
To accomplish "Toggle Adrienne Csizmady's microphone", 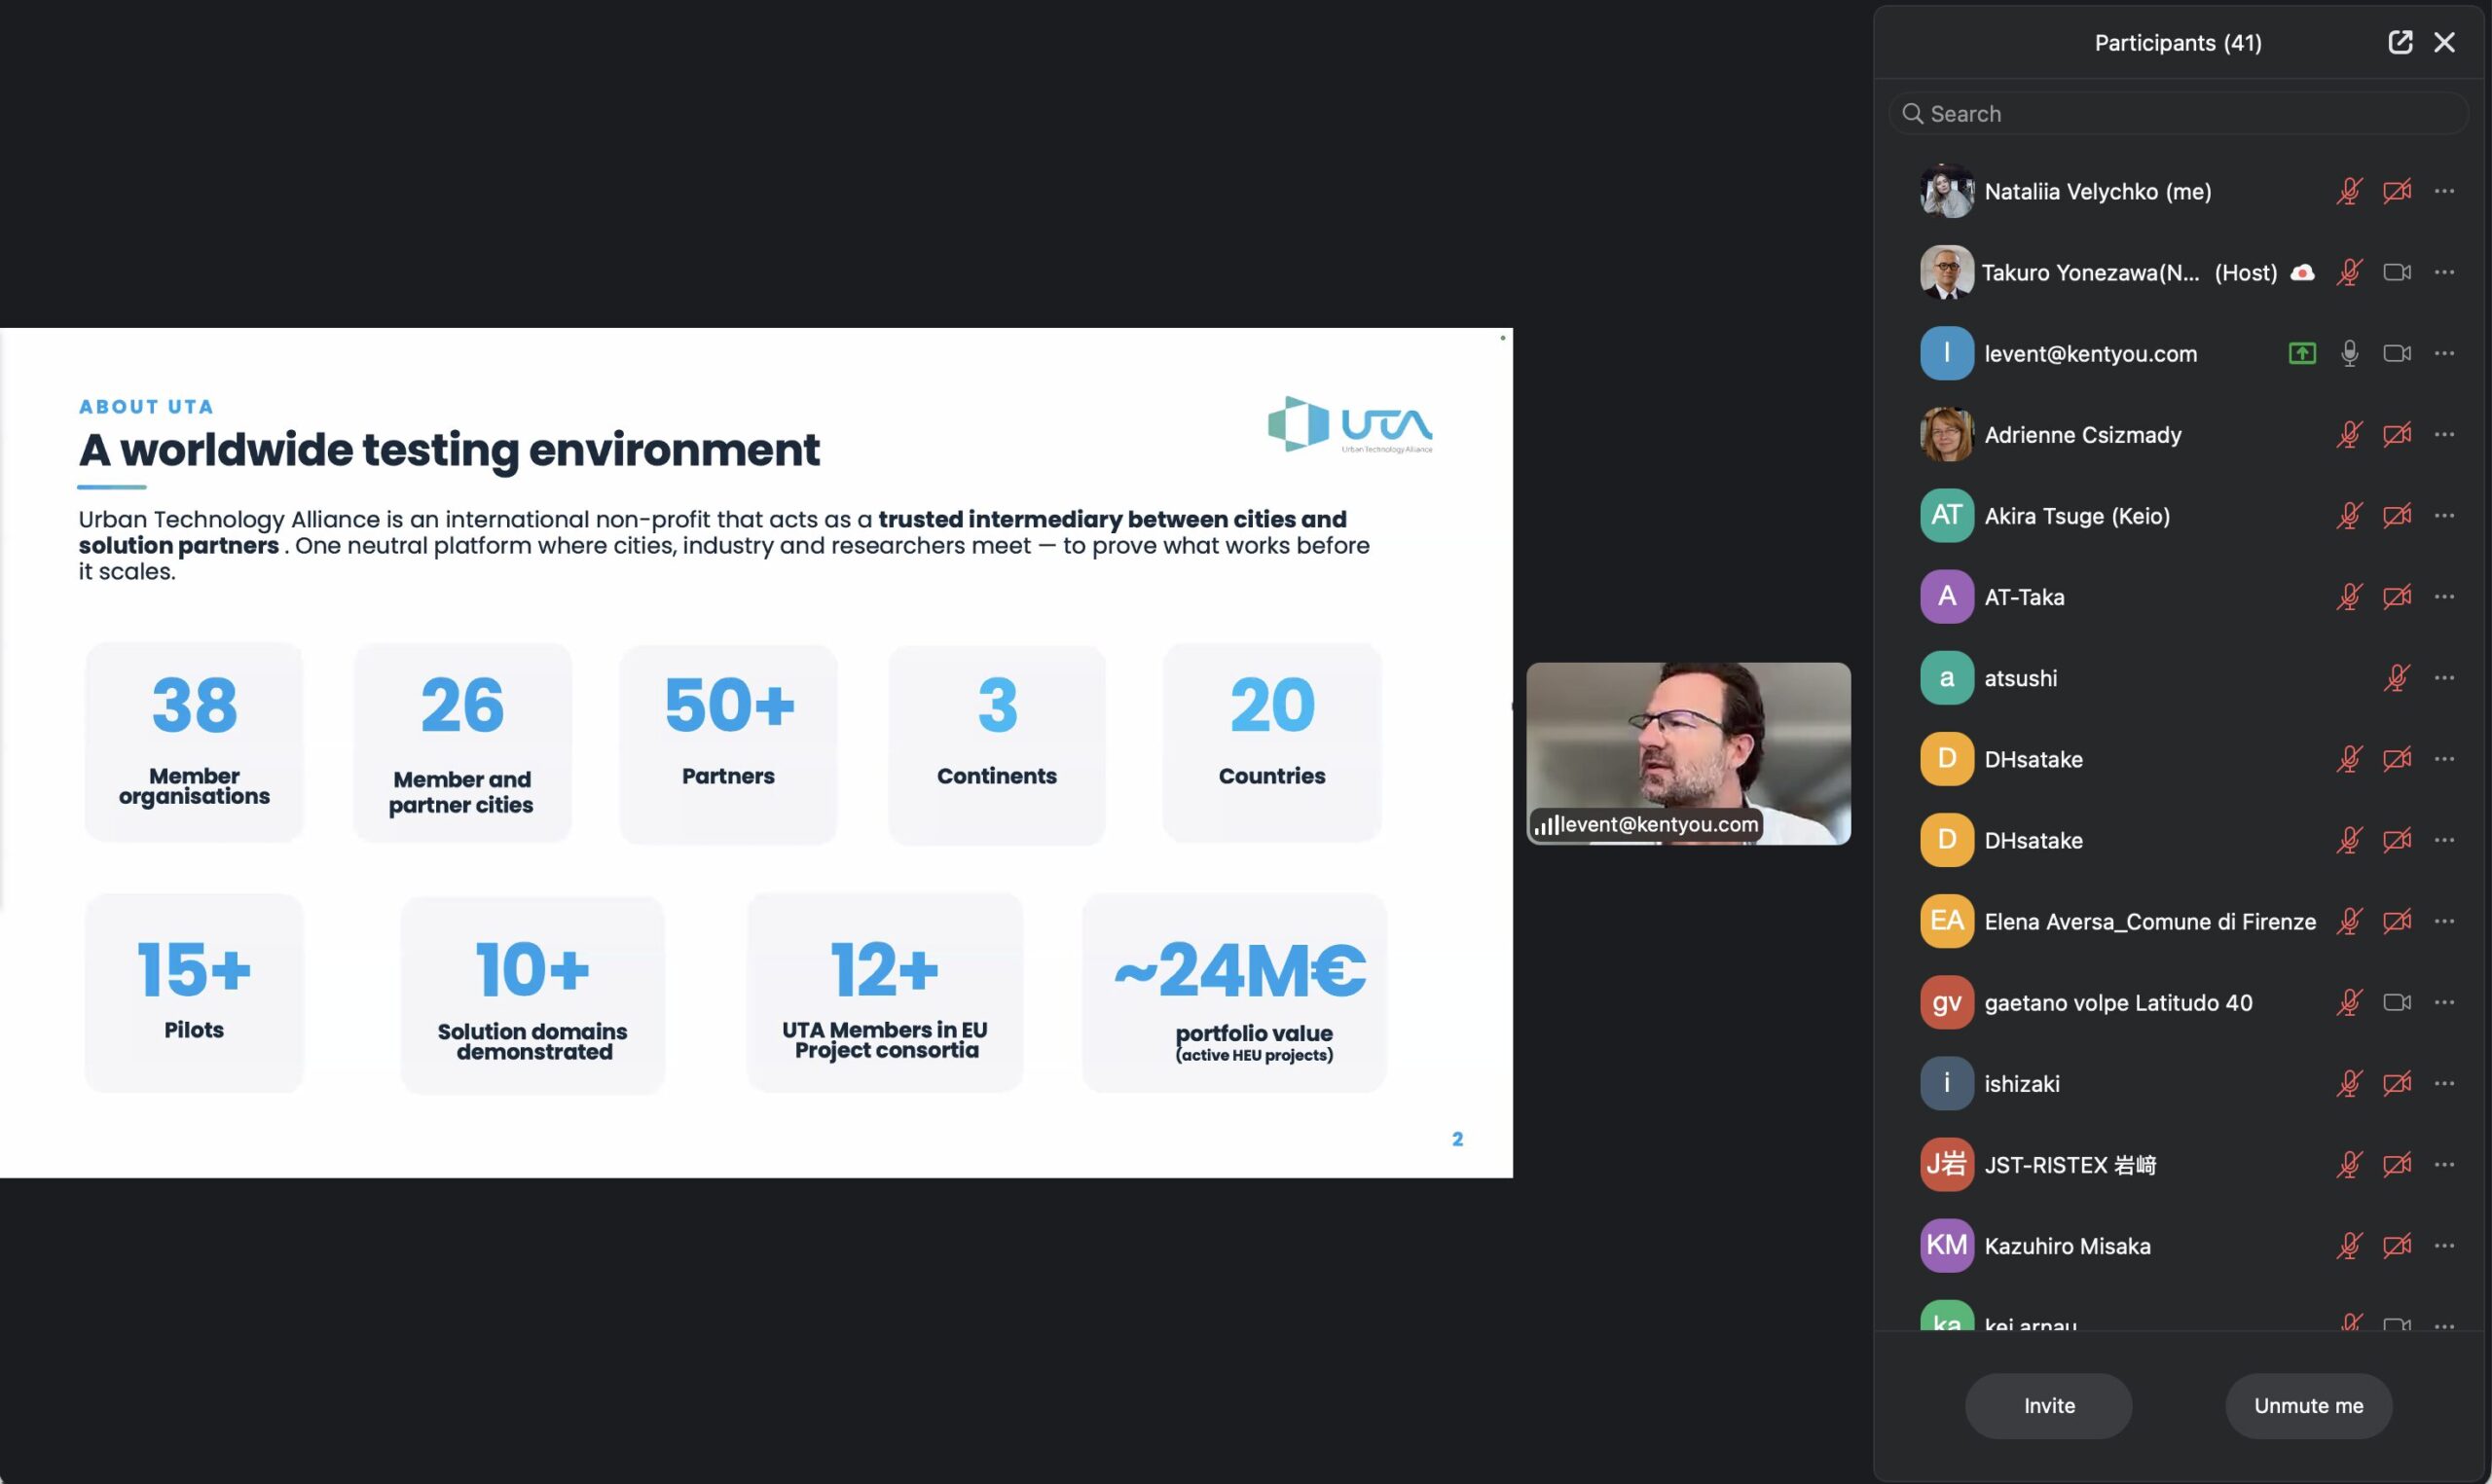I will [x=2349, y=434].
